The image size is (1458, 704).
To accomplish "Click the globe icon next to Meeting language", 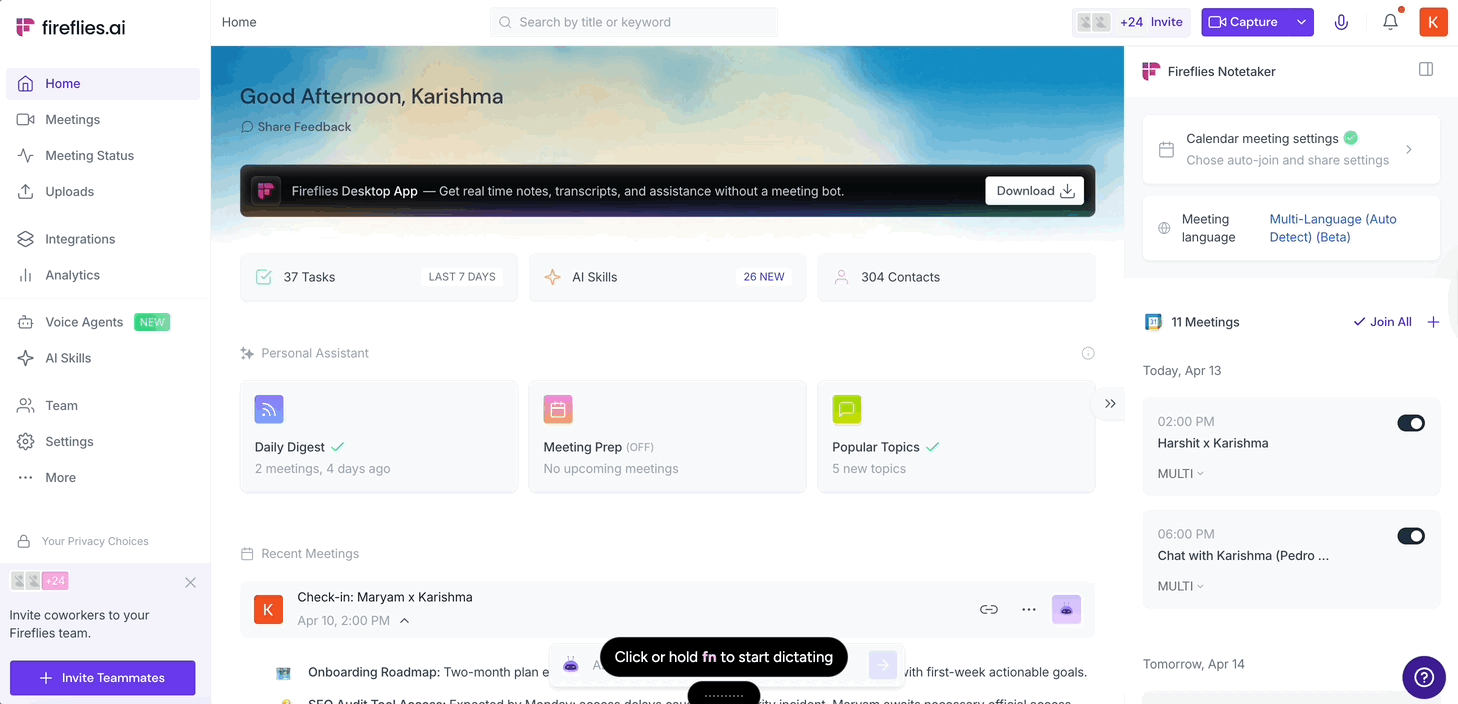I will pos(1164,228).
